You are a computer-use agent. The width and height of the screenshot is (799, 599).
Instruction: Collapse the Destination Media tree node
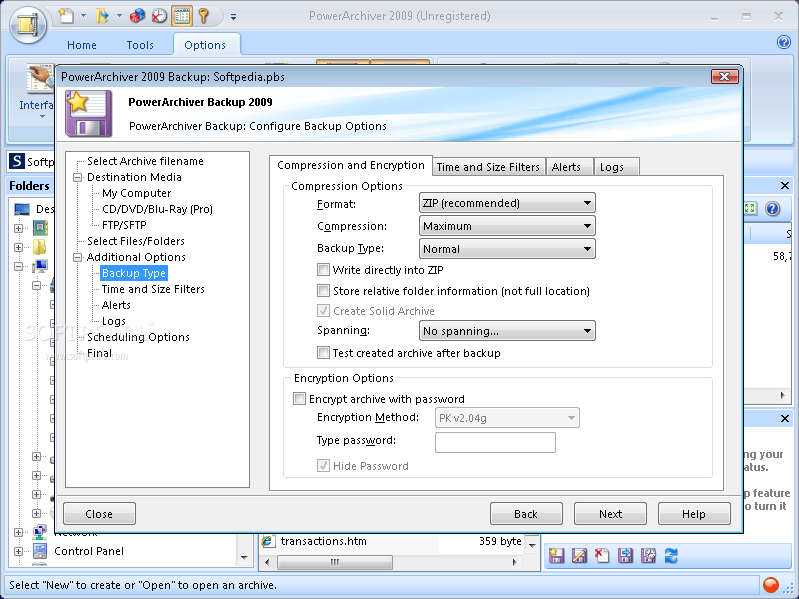point(78,177)
